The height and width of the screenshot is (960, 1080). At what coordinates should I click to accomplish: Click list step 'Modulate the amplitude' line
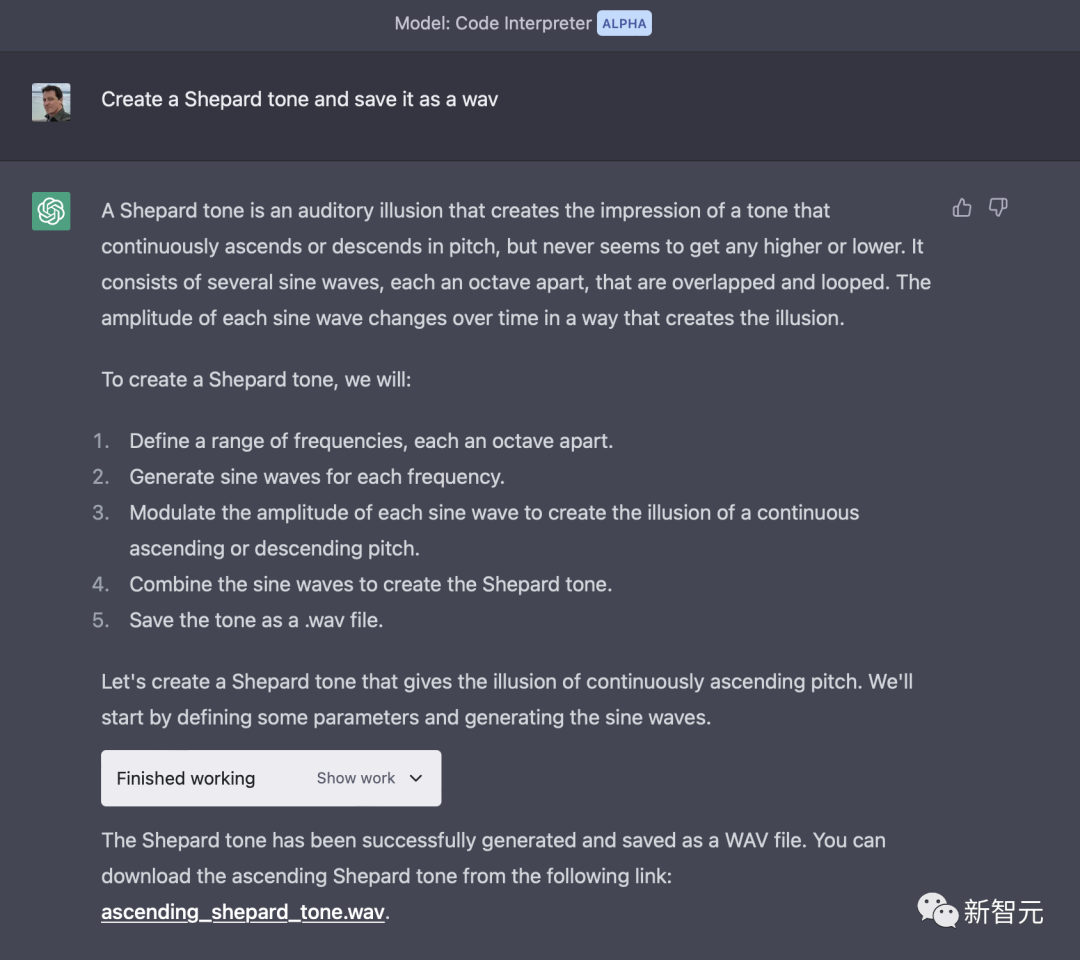tap(494, 512)
